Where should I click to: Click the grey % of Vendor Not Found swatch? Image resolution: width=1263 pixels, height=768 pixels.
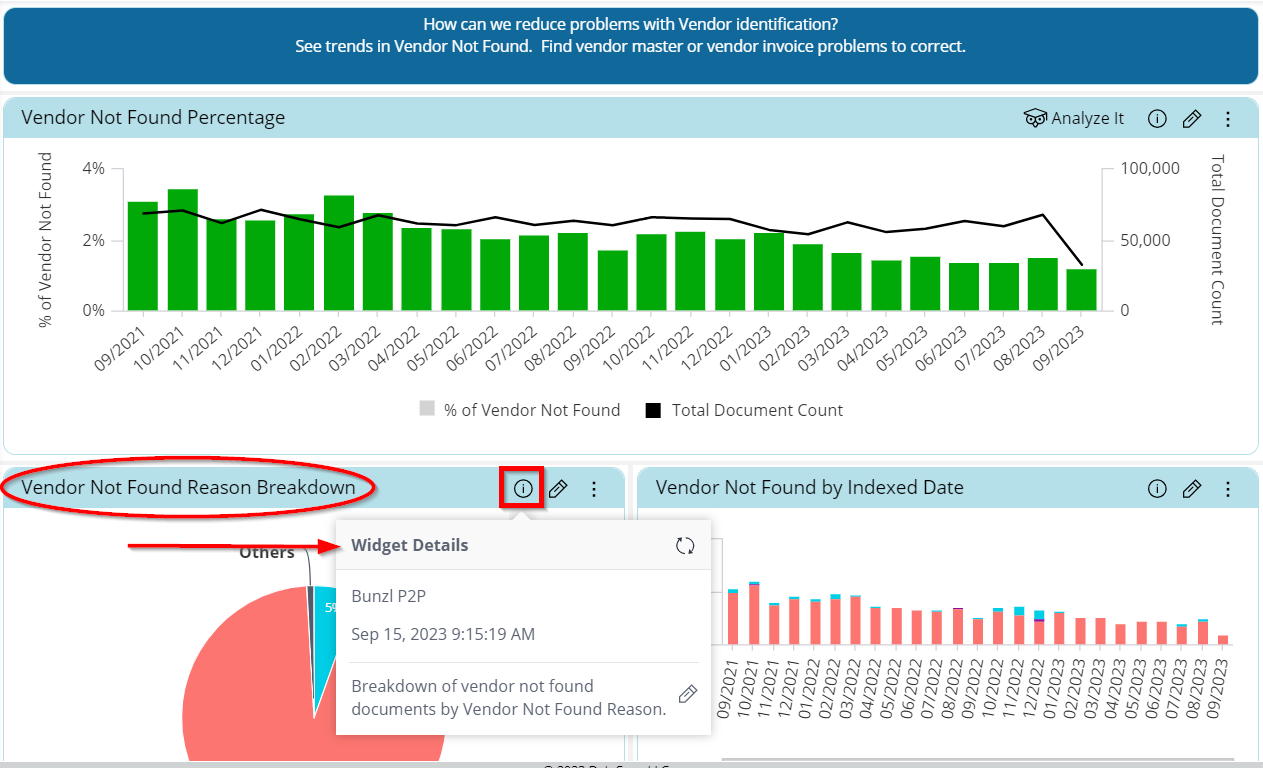point(427,409)
